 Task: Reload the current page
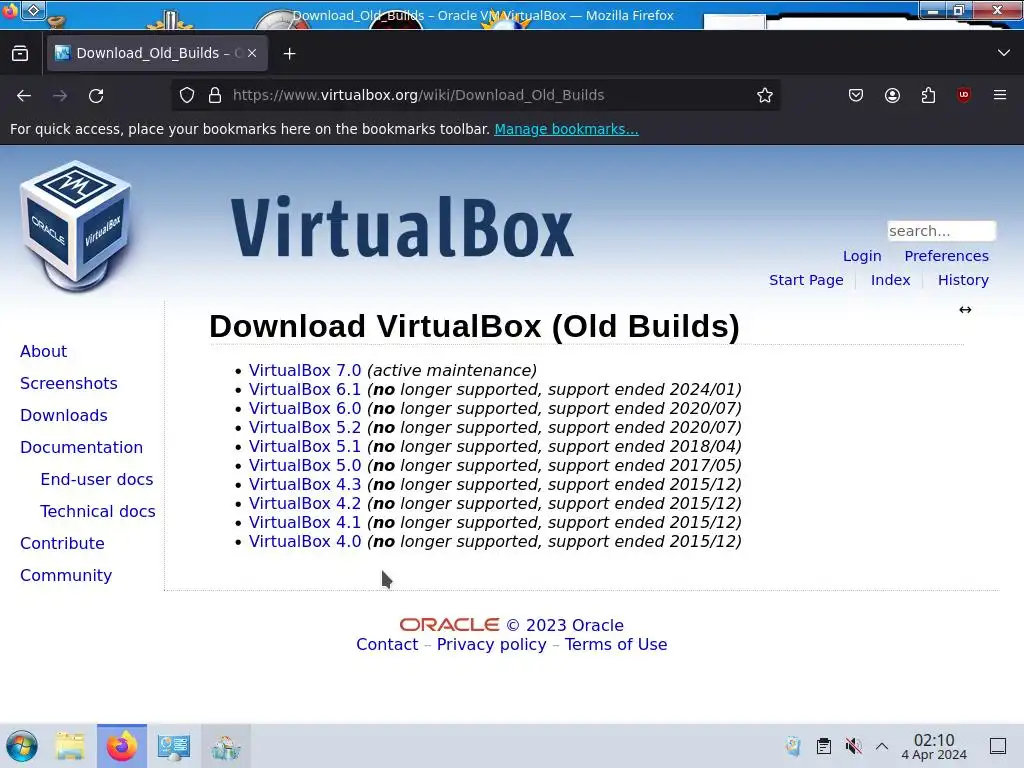point(96,95)
